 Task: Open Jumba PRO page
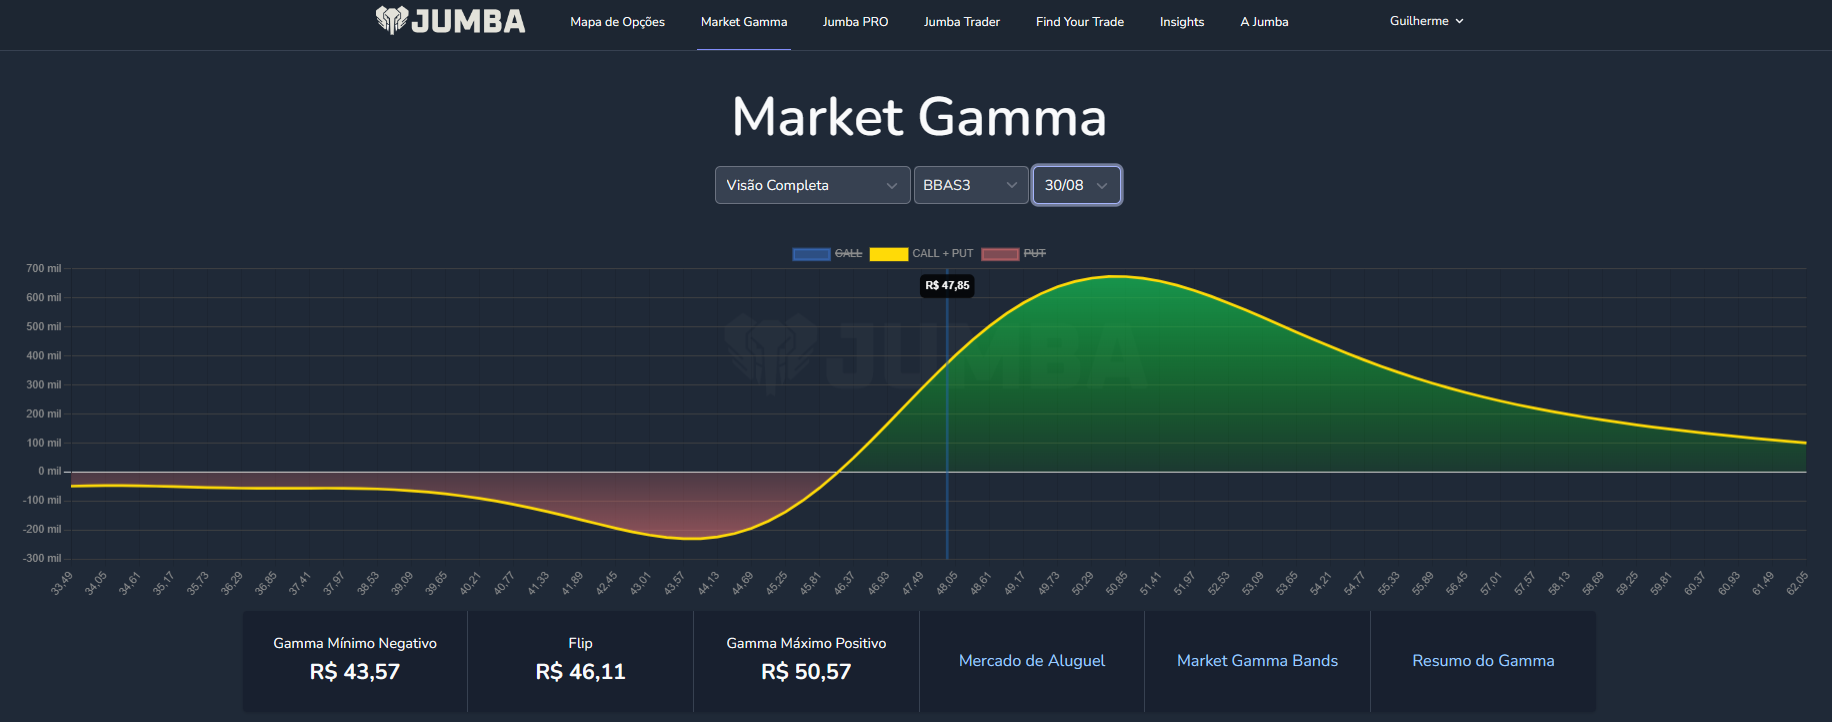pyautogui.click(x=855, y=22)
